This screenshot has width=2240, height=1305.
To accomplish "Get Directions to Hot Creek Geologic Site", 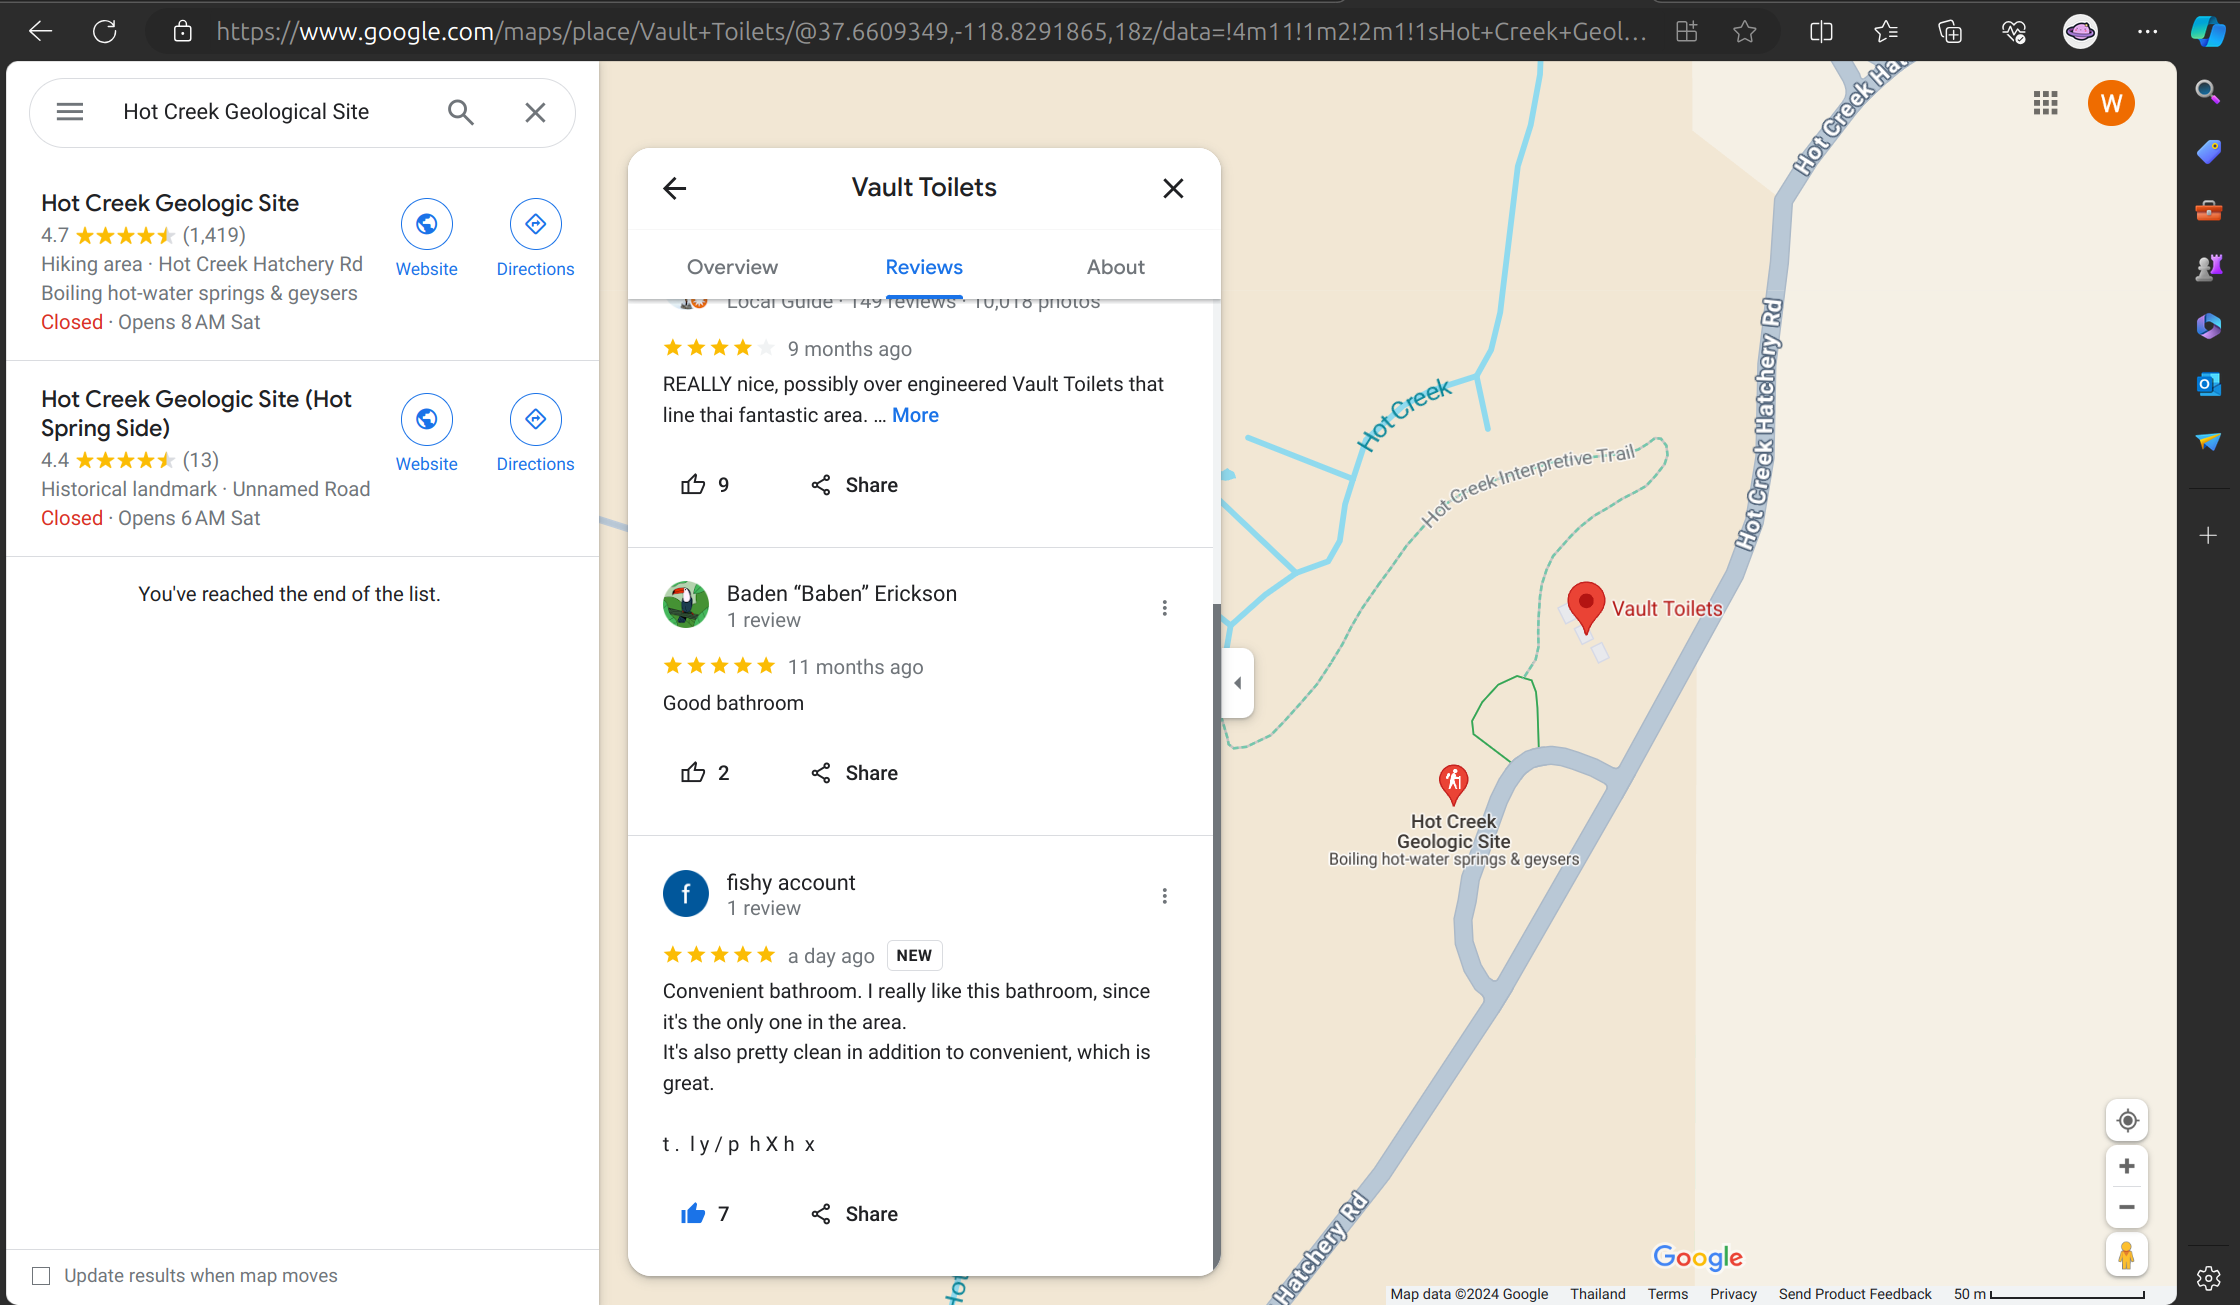I will tap(535, 239).
